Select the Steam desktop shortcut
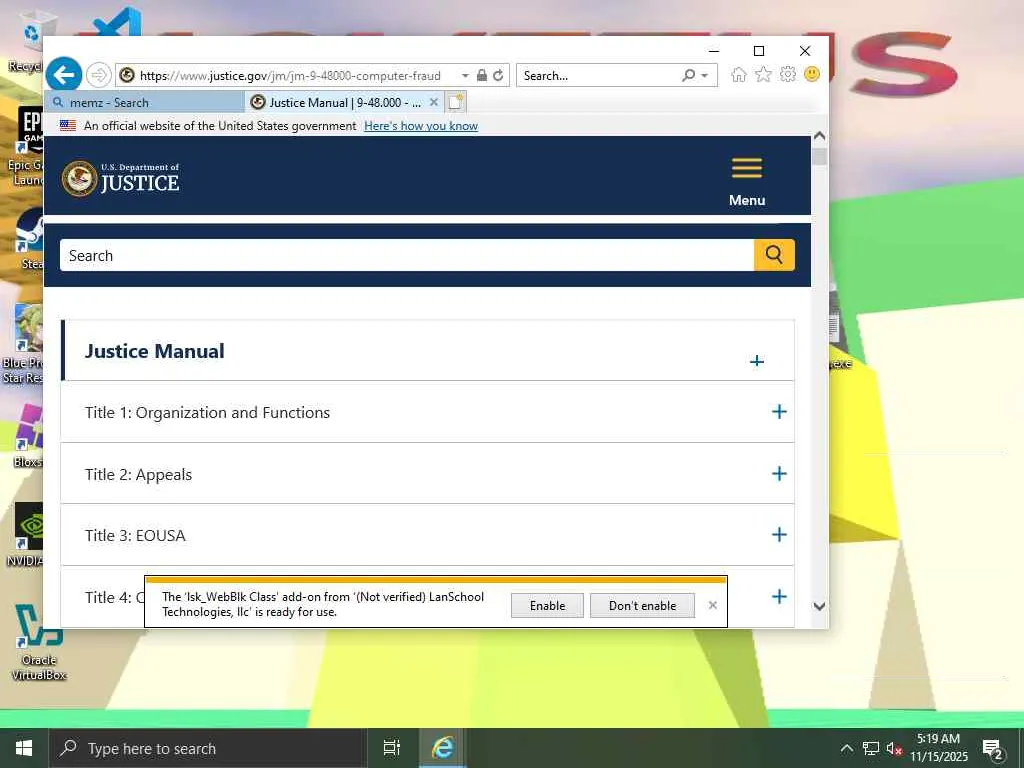This screenshot has height=768, width=1024. (x=30, y=240)
